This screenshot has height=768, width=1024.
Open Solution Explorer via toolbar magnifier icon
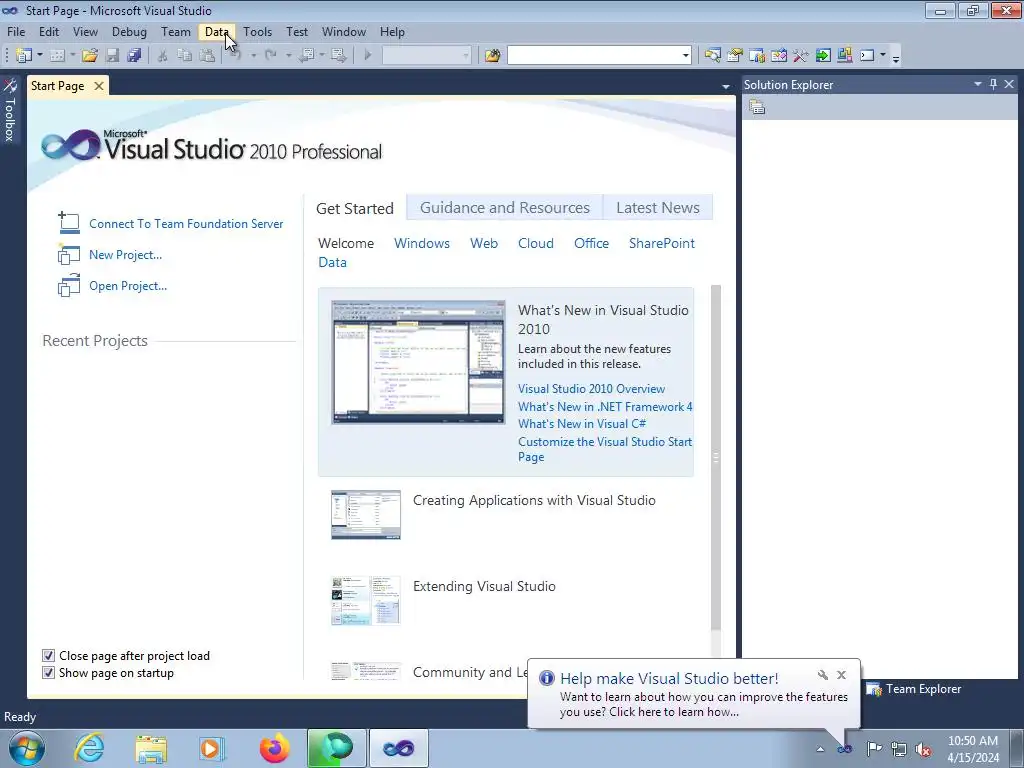[712, 56]
